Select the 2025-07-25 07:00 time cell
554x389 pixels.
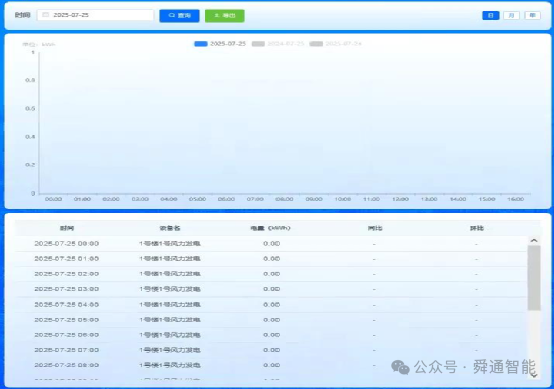66,350
